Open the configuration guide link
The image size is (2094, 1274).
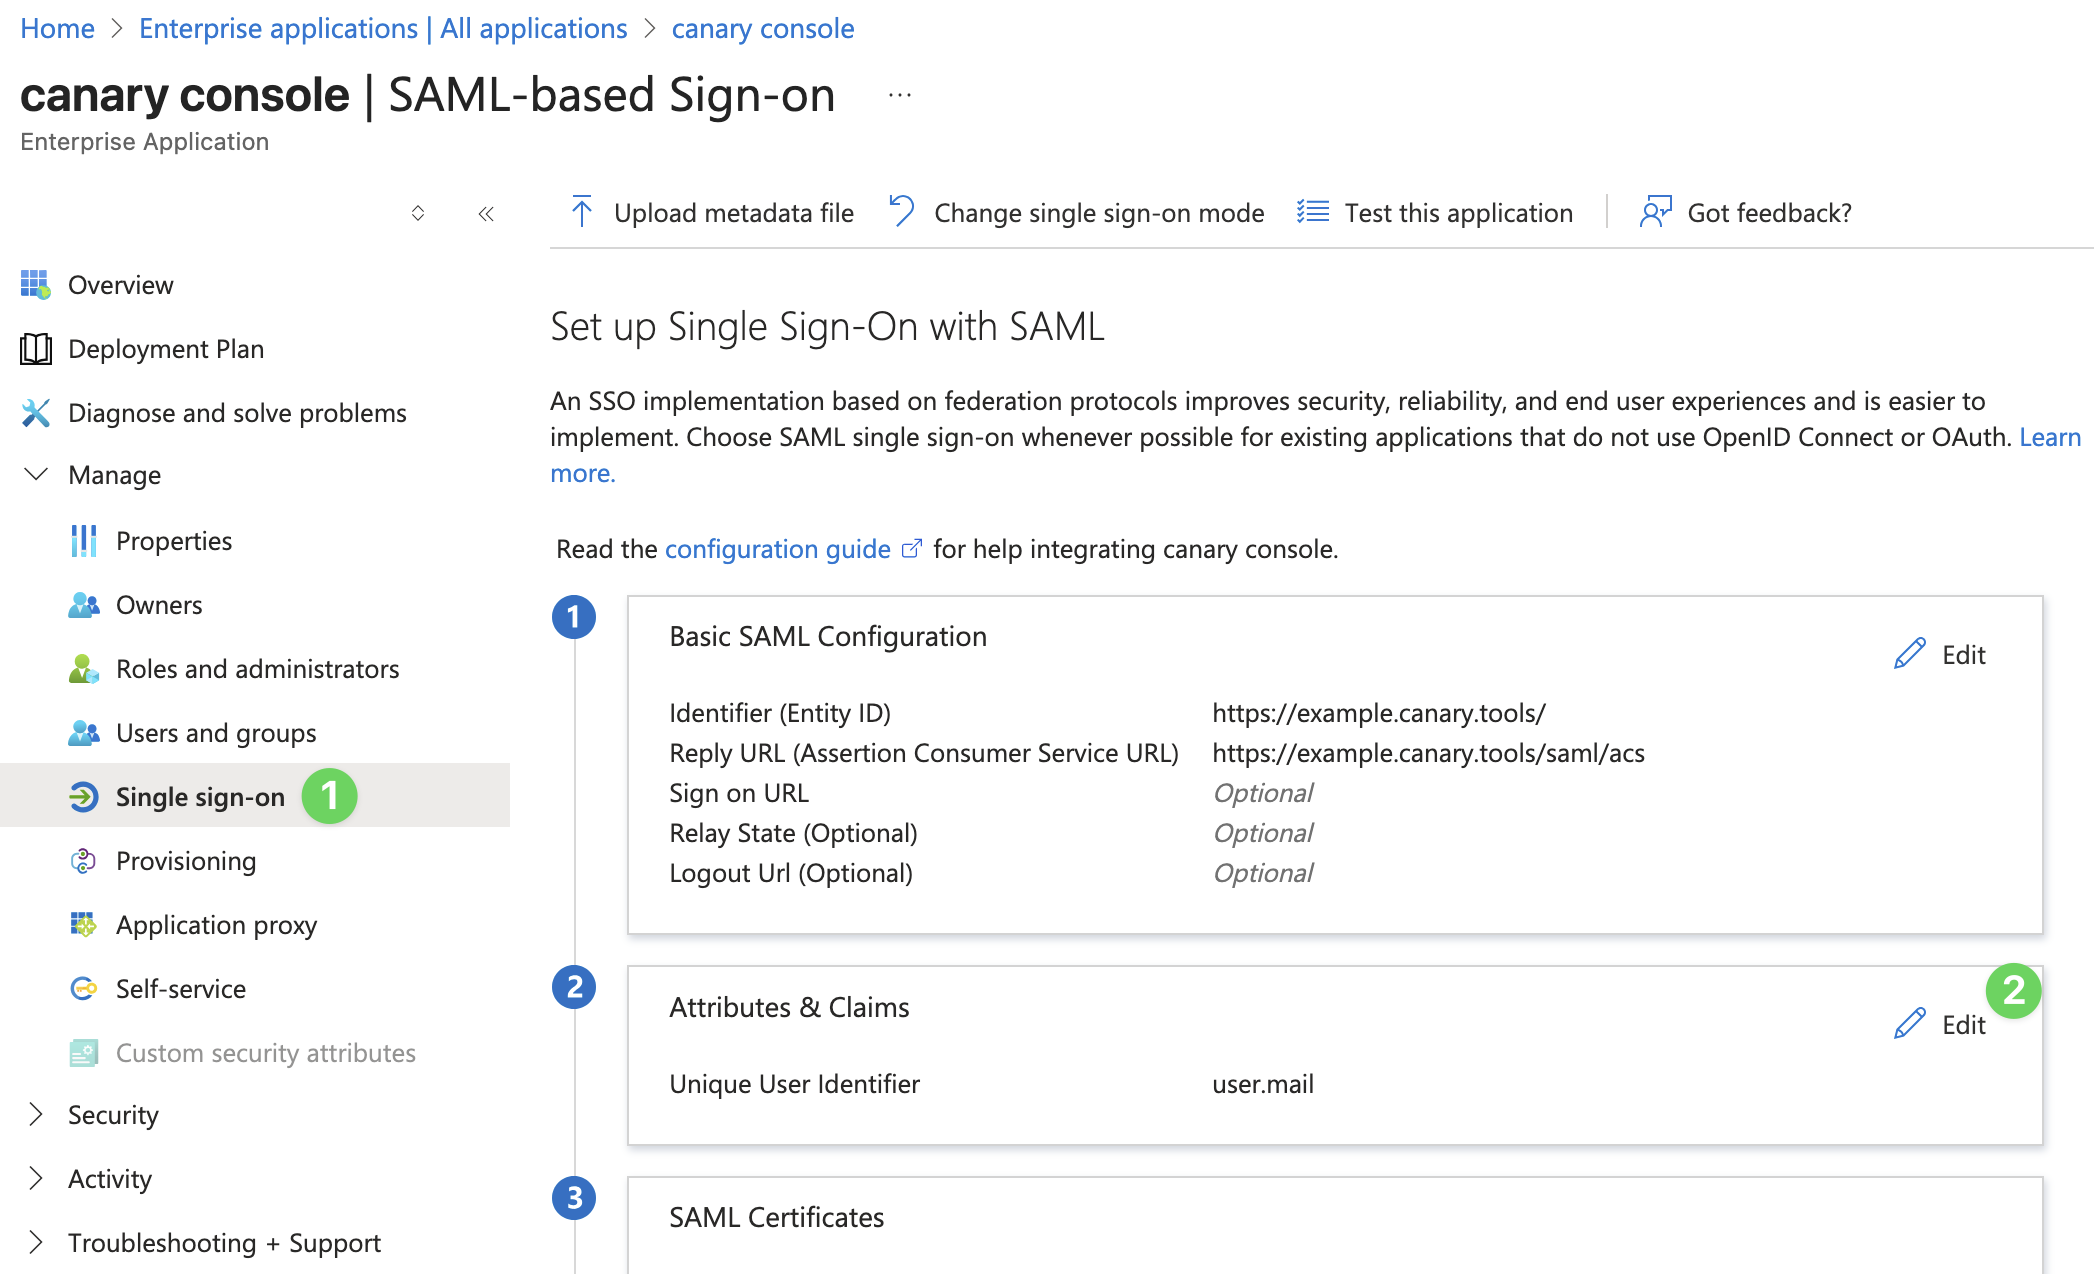pos(777,549)
